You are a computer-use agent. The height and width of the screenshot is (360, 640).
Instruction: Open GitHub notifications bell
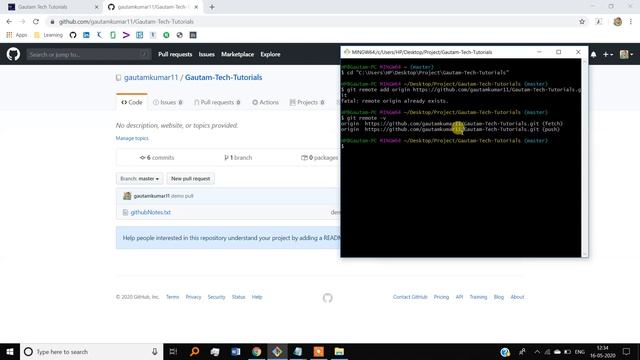[593, 54]
